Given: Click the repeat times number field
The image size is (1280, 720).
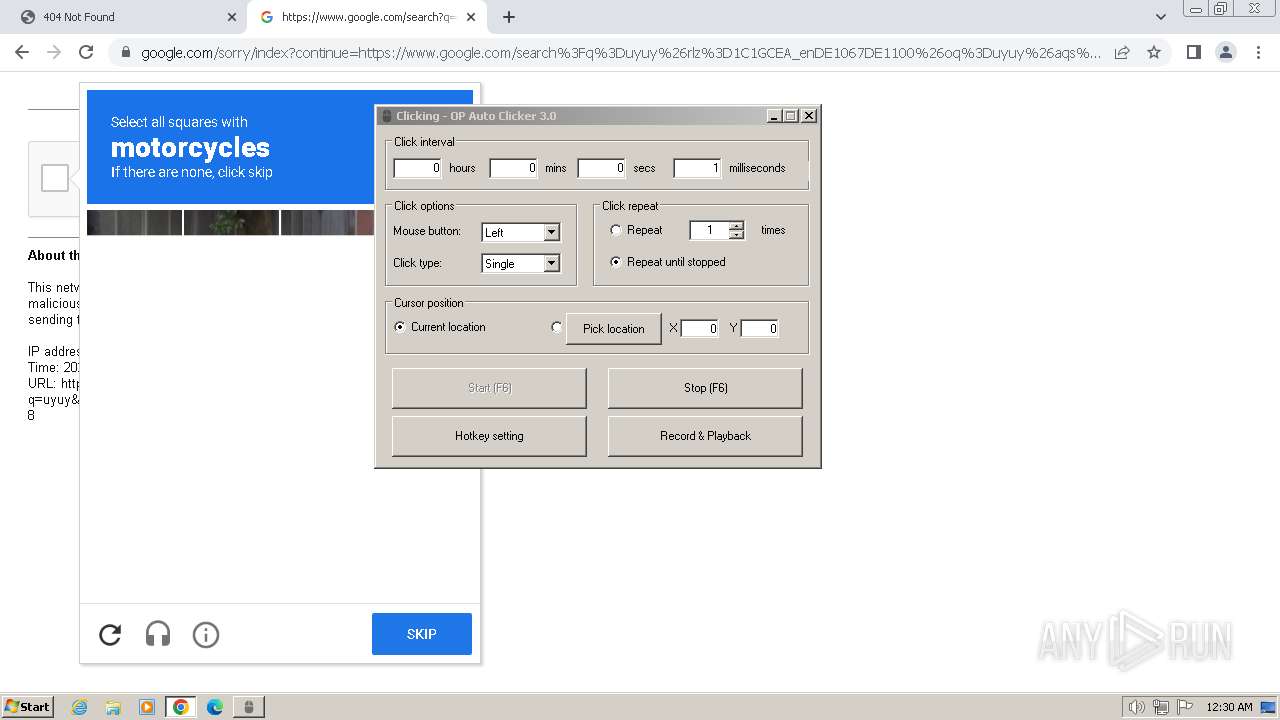Looking at the screenshot, I should (710, 230).
